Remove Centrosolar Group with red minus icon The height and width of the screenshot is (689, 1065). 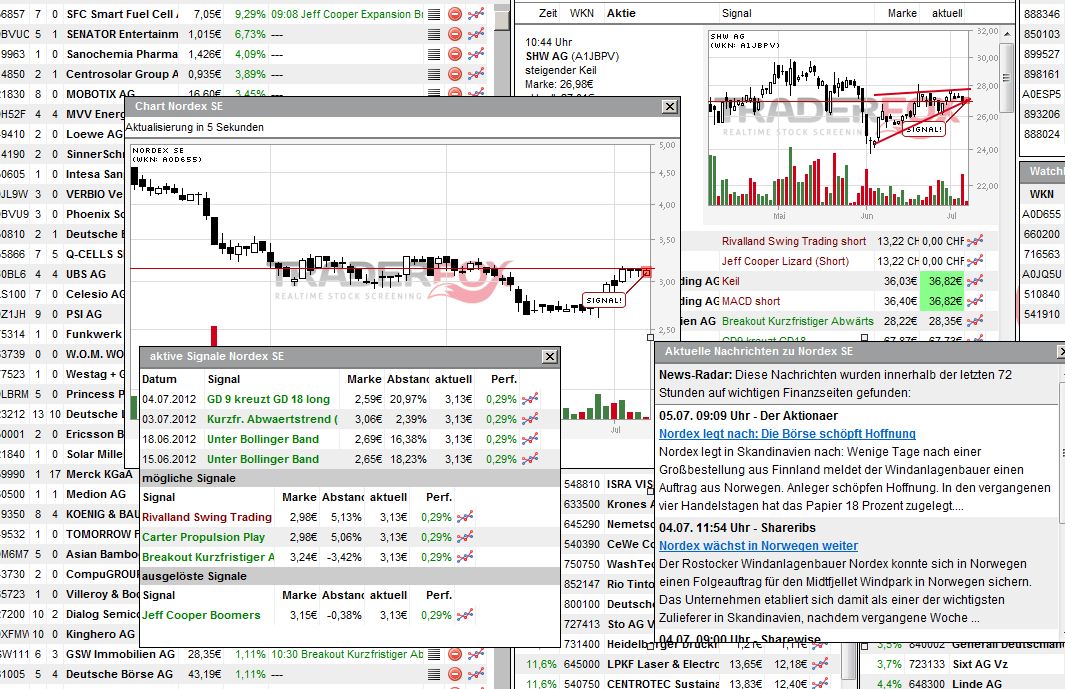[454, 73]
